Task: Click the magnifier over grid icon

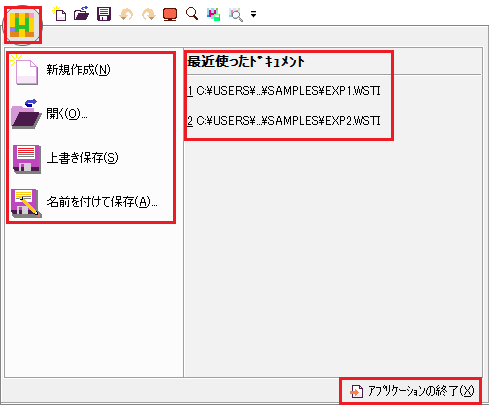Action: tap(236, 15)
